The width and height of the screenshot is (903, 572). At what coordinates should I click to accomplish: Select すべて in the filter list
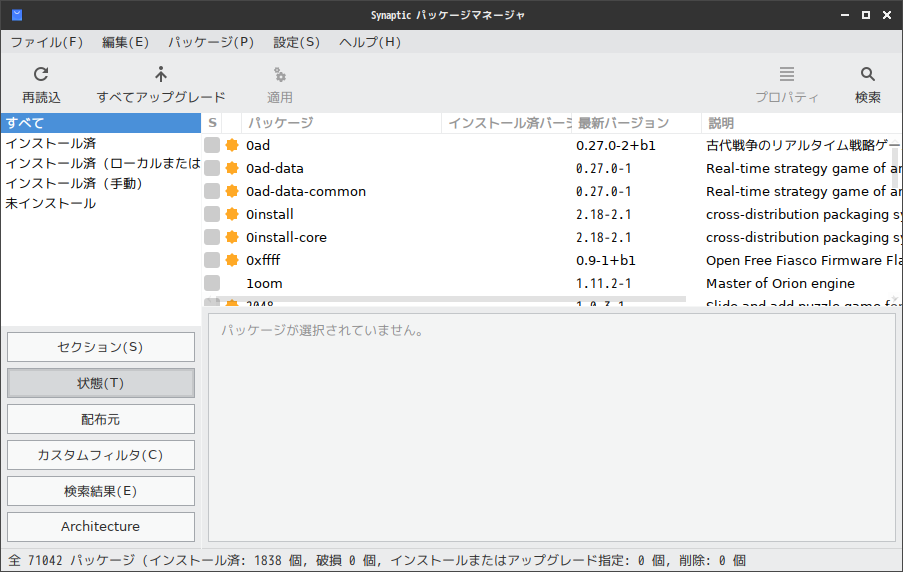pos(101,123)
